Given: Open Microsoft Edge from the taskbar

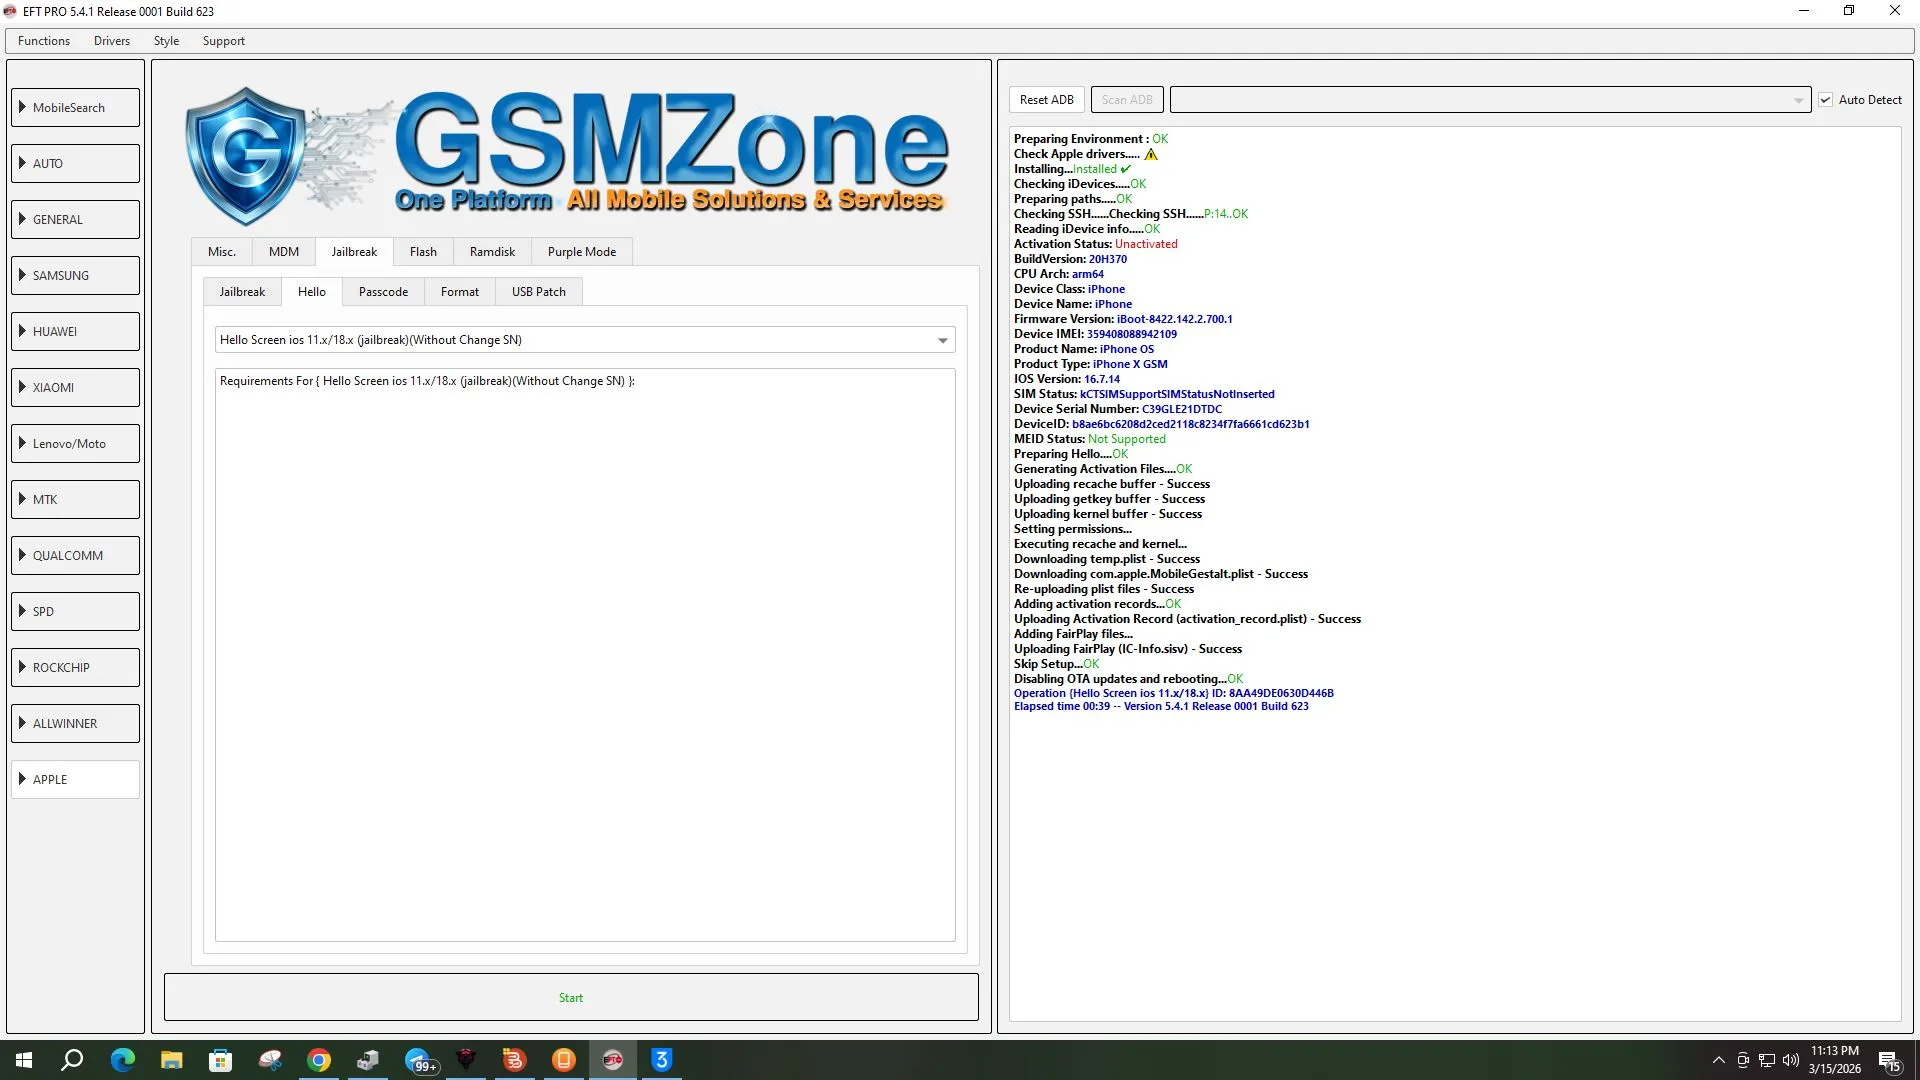Looking at the screenshot, I should click(123, 1060).
